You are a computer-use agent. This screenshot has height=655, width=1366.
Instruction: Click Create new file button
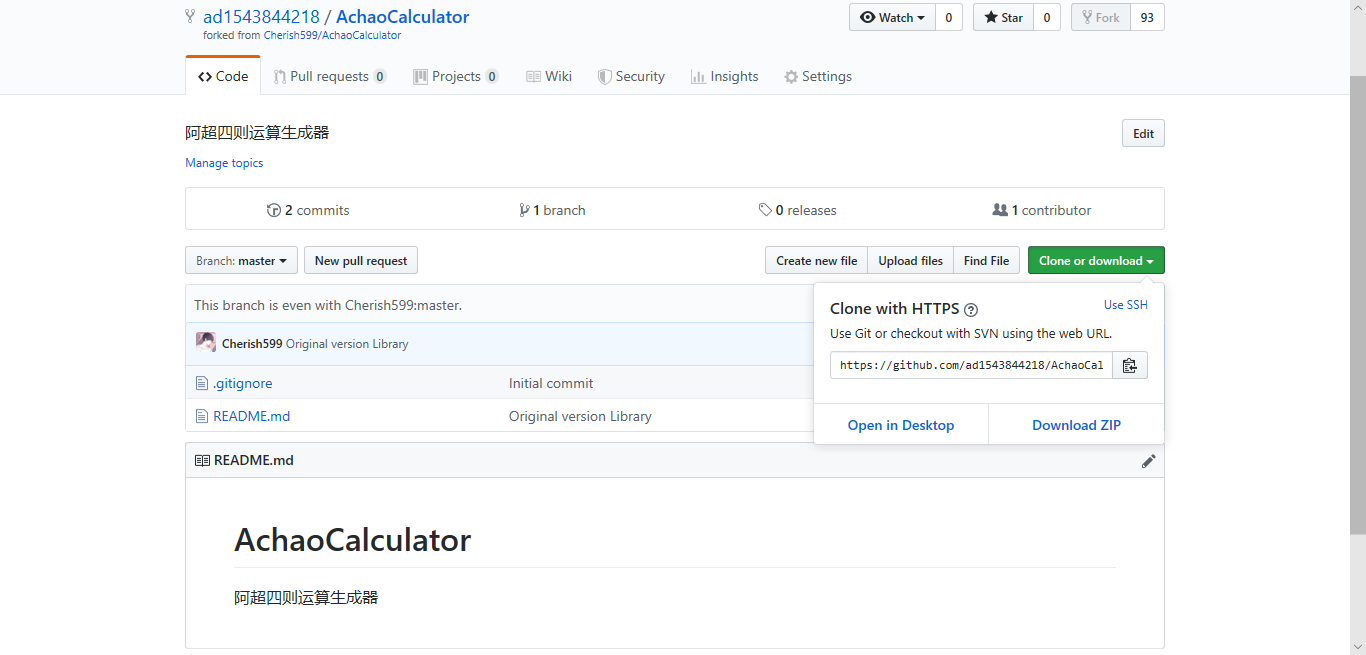(x=816, y=260)
